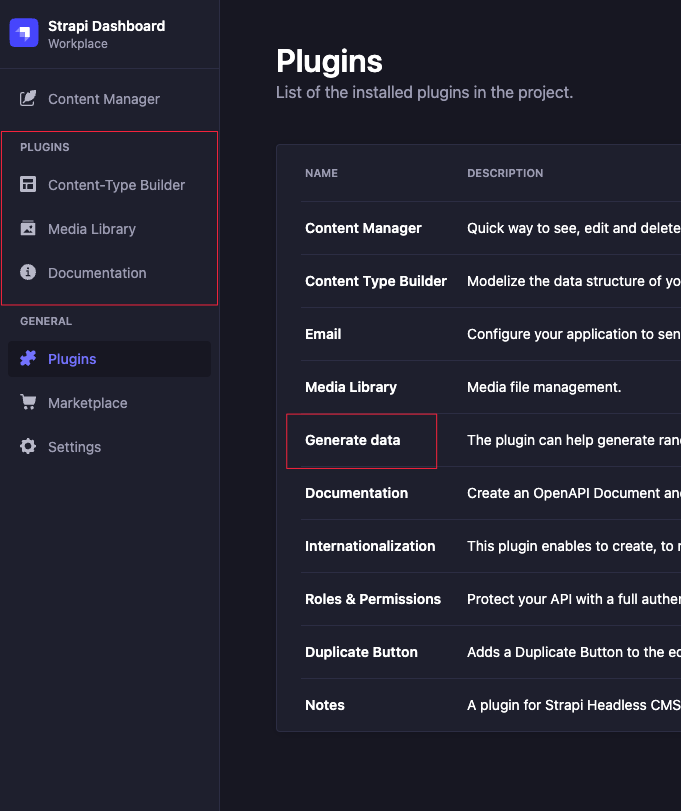Click the Strapi logo icon
681x811 pixels.
[24, 33]
